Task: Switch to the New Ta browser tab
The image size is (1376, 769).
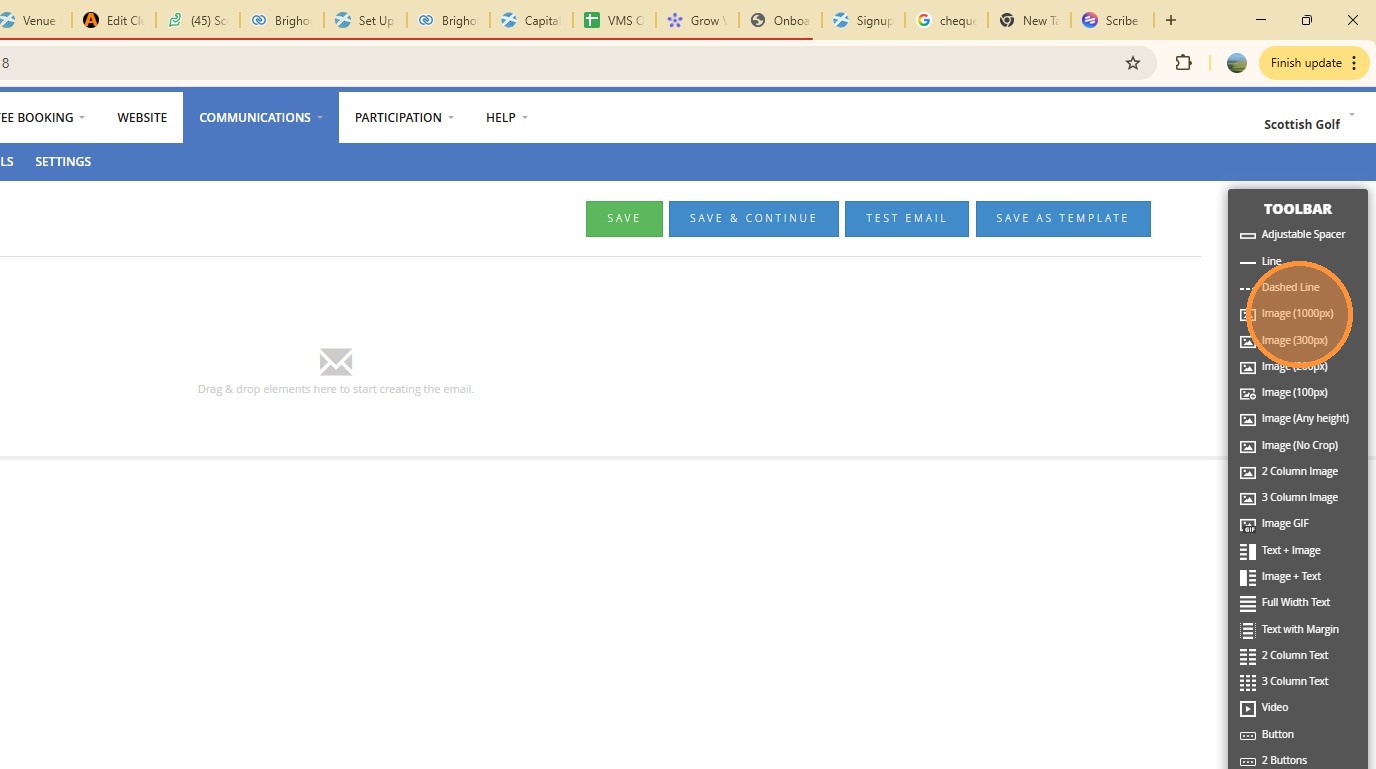Action: point(1028,20)
